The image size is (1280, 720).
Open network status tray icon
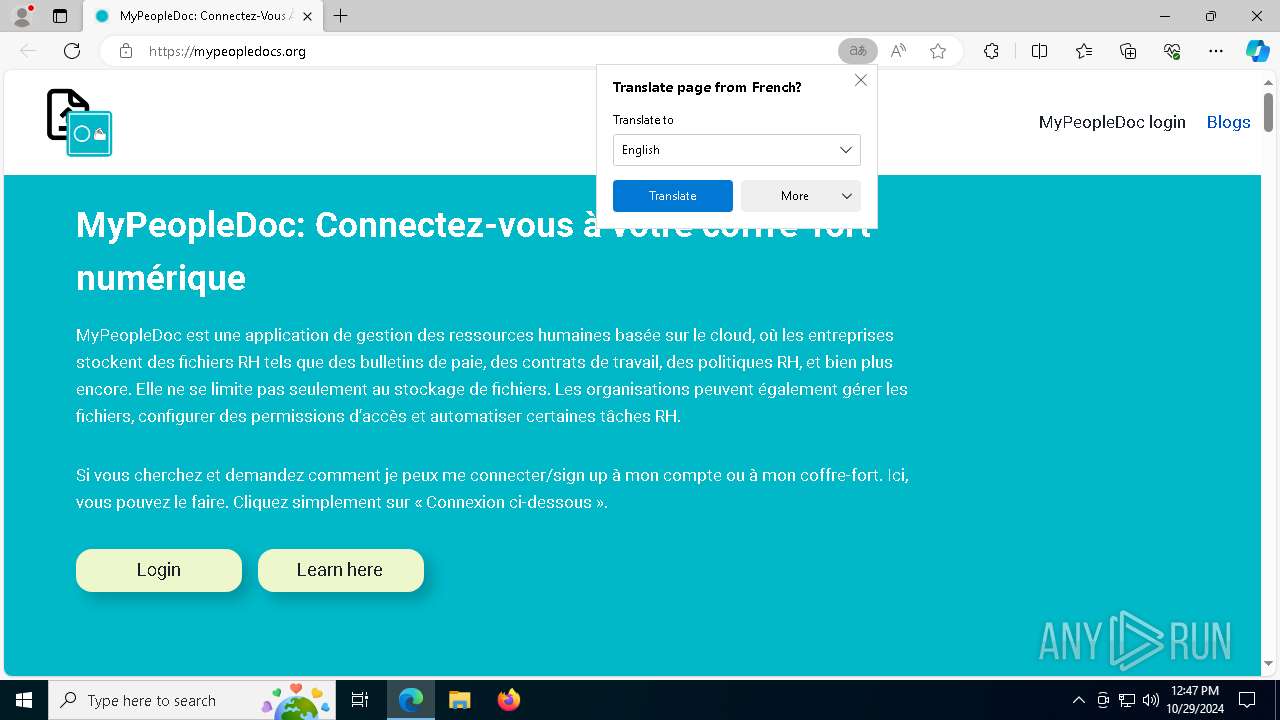(1127, 700)
